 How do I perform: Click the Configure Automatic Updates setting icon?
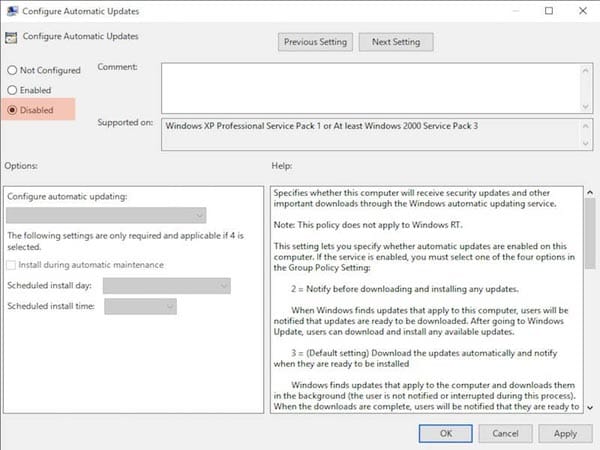11,38
